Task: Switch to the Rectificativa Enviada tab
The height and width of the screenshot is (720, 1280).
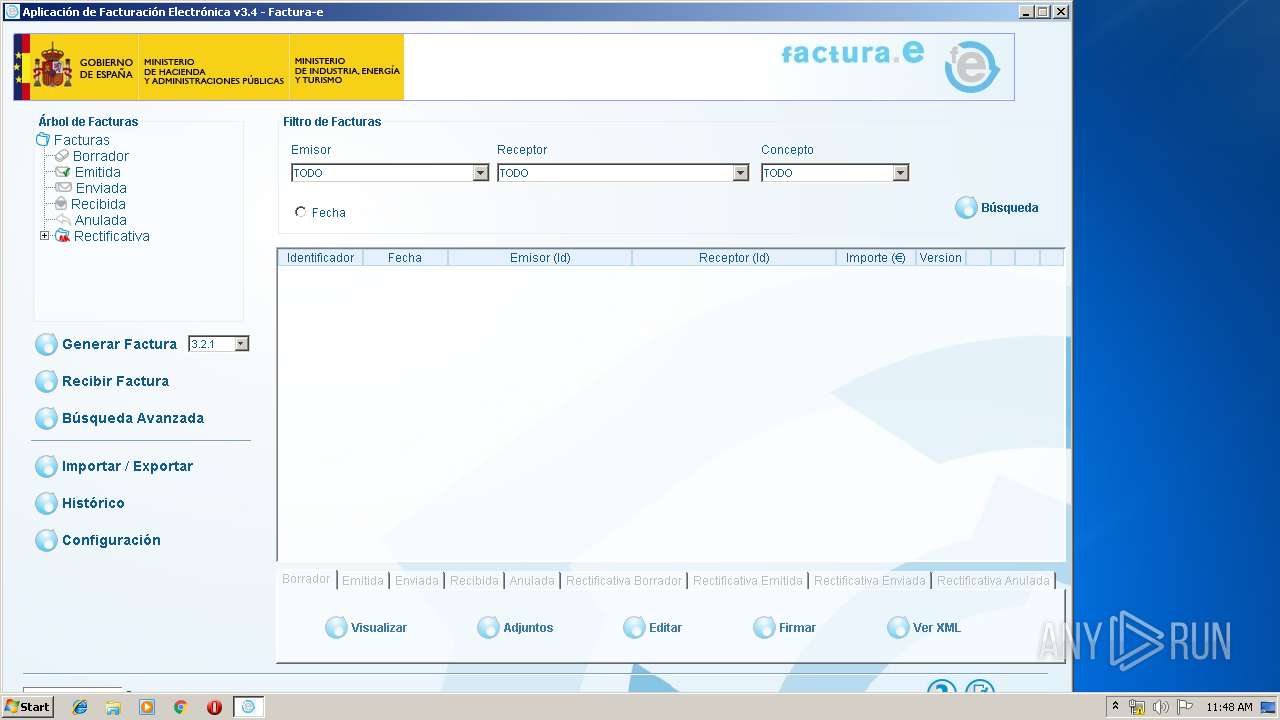Action: tap(870, 580)
